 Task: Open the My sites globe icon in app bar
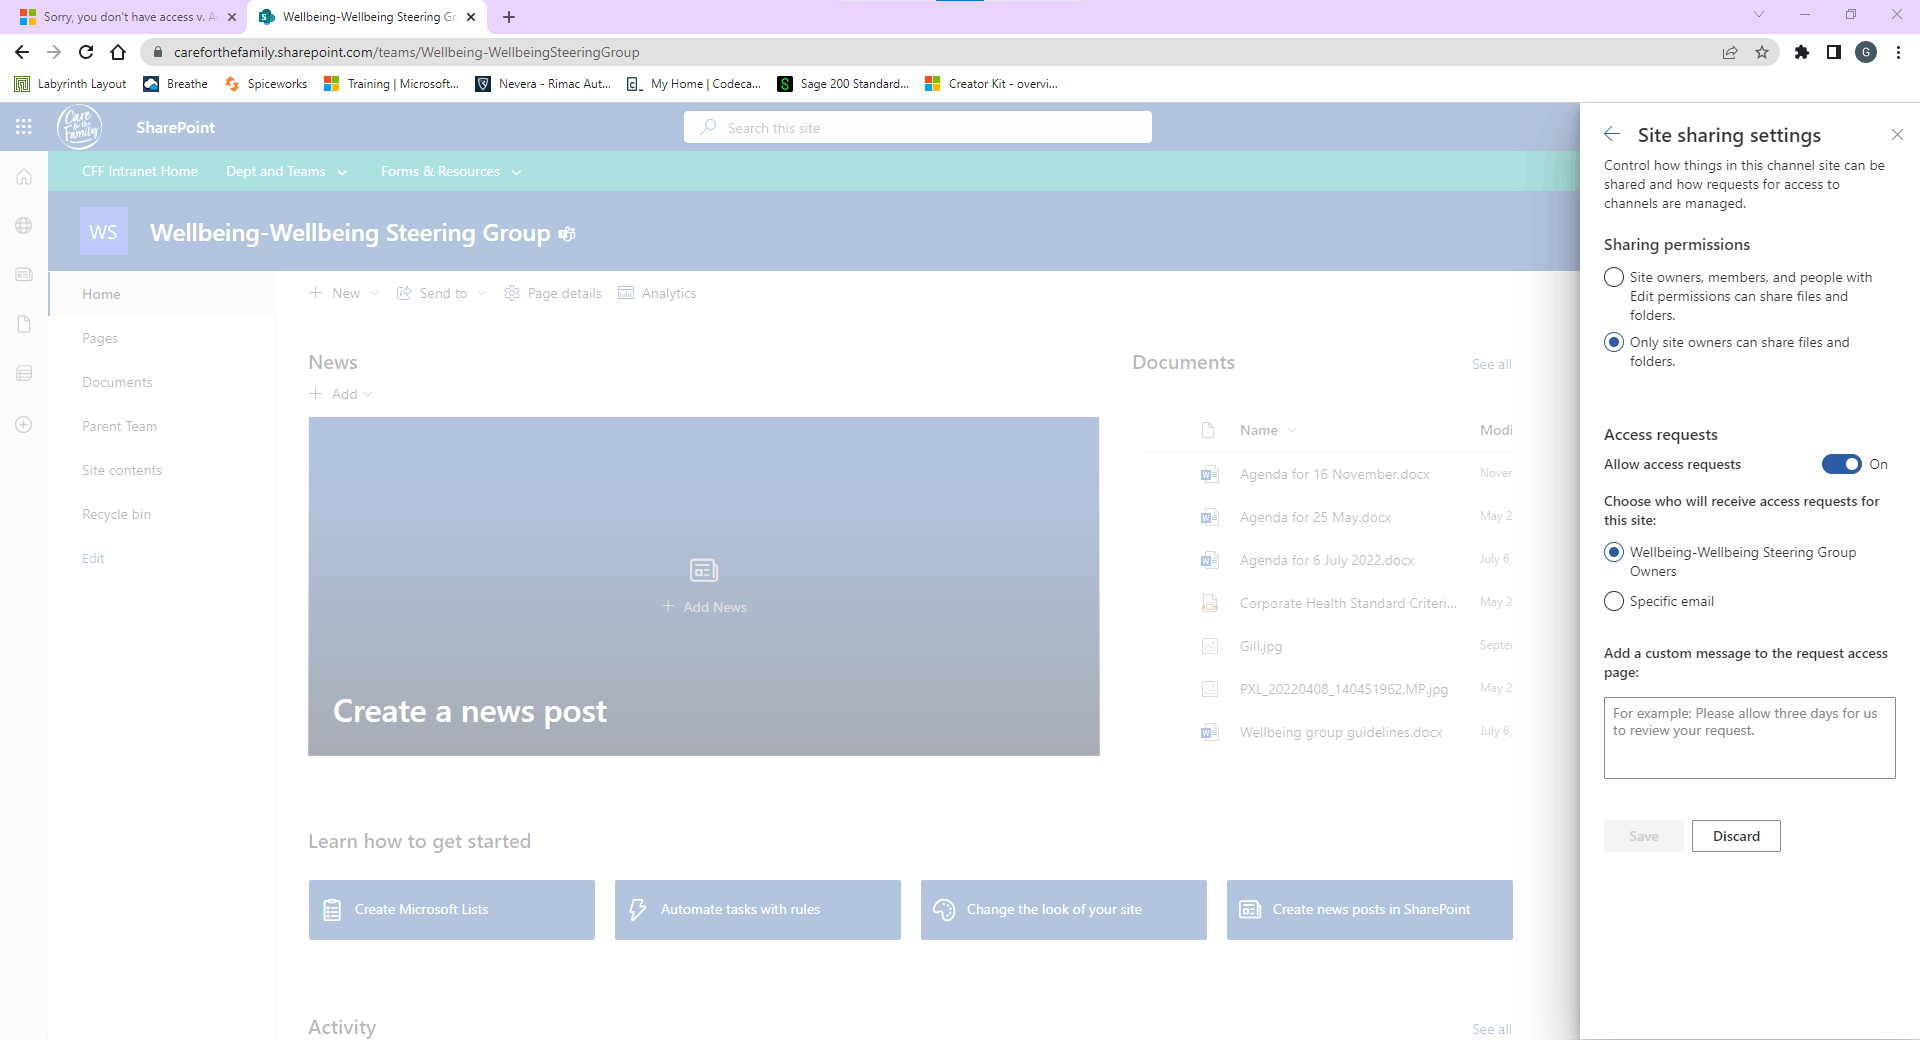(x=24, y=226)
